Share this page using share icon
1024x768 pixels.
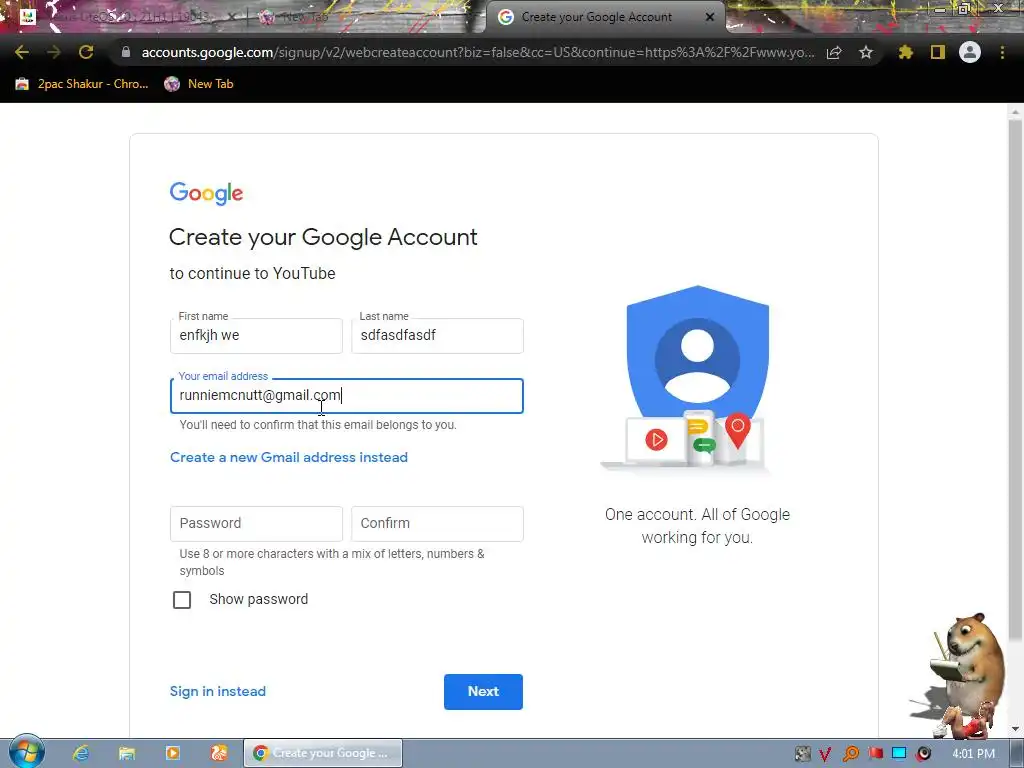click(x=834, y=52)
